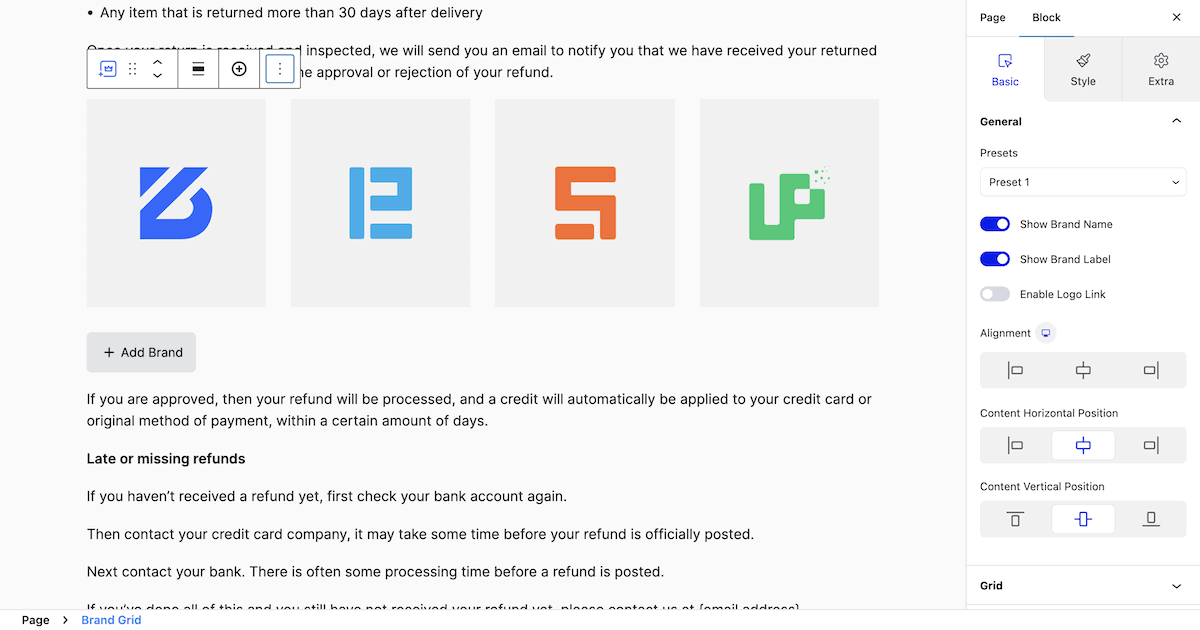This screenshot has height=630, width=1200.
Task: Select the orange S brand logo
Action: click(585, 203)
